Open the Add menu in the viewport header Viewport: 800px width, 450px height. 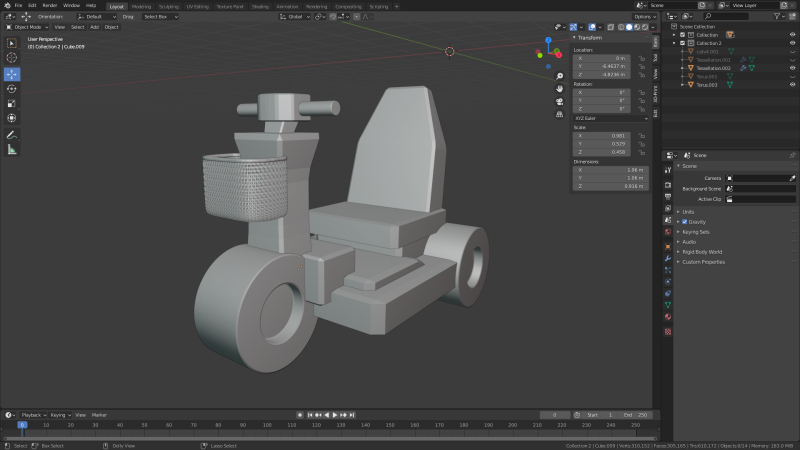tap(94, 27)
